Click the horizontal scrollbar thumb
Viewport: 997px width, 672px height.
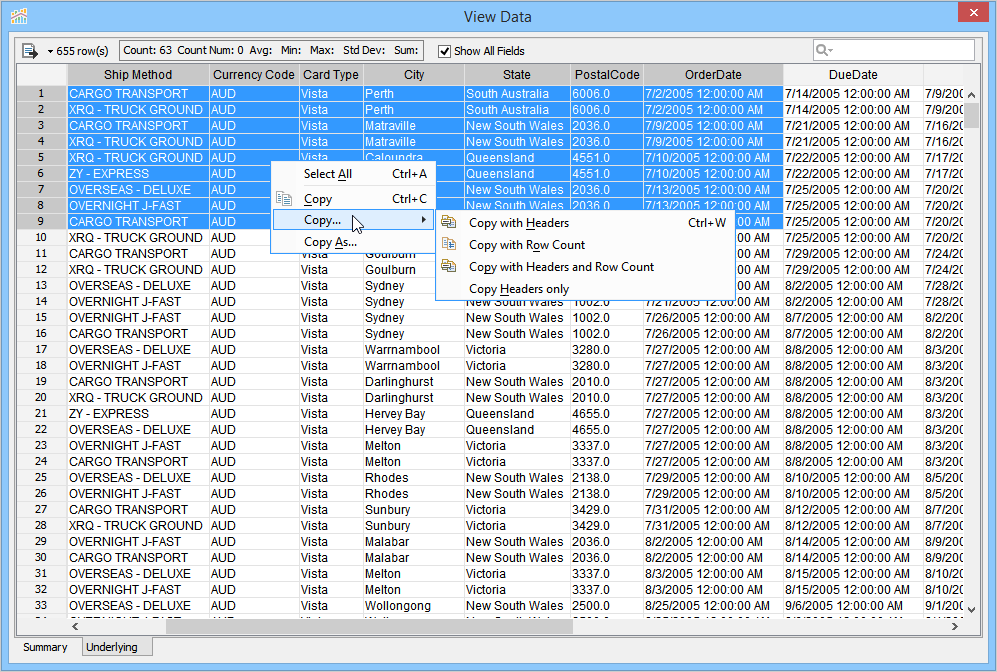(369, 626)
